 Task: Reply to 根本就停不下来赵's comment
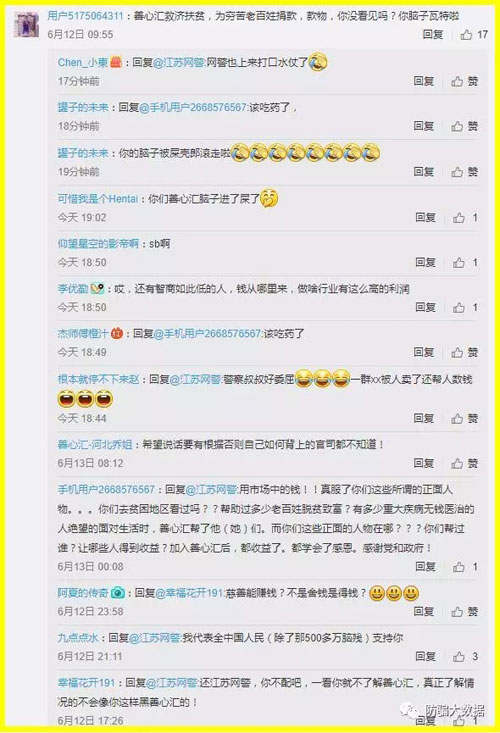tap(424, 418)
